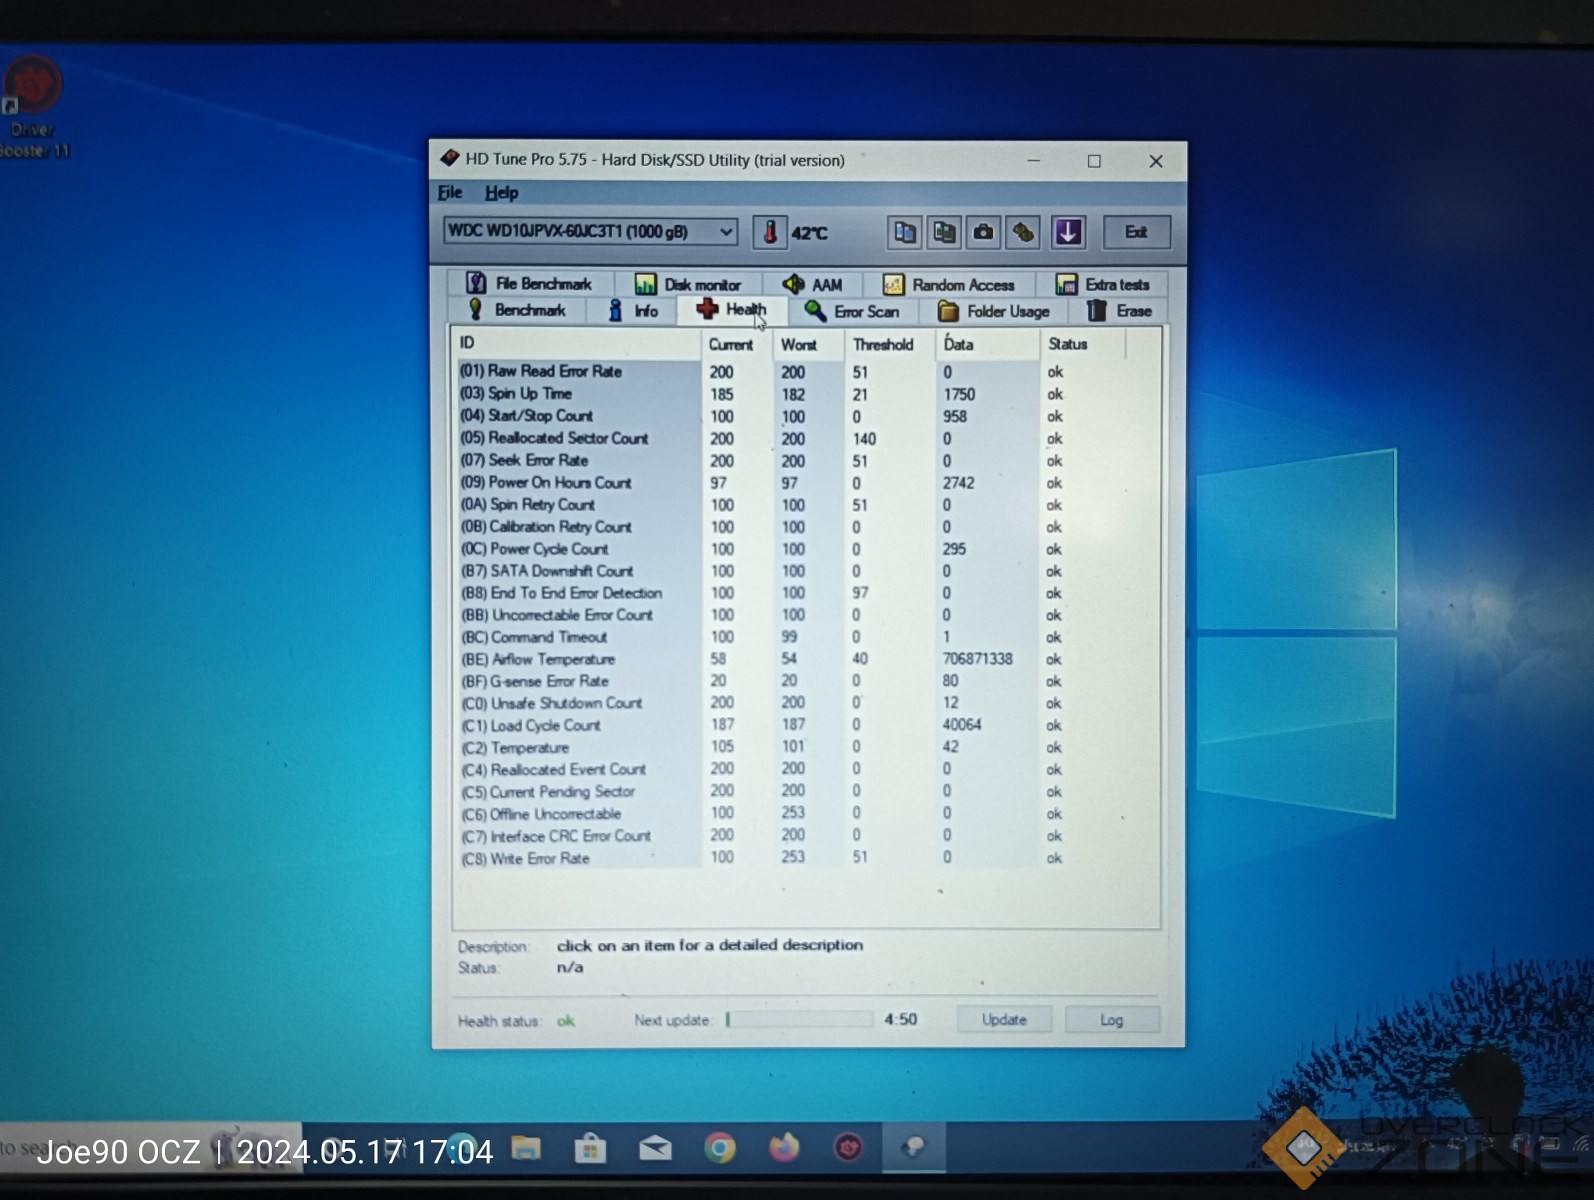Expand the WDC drive selection dropdown
The image size is (1594, 1200).
click(726, 232)
